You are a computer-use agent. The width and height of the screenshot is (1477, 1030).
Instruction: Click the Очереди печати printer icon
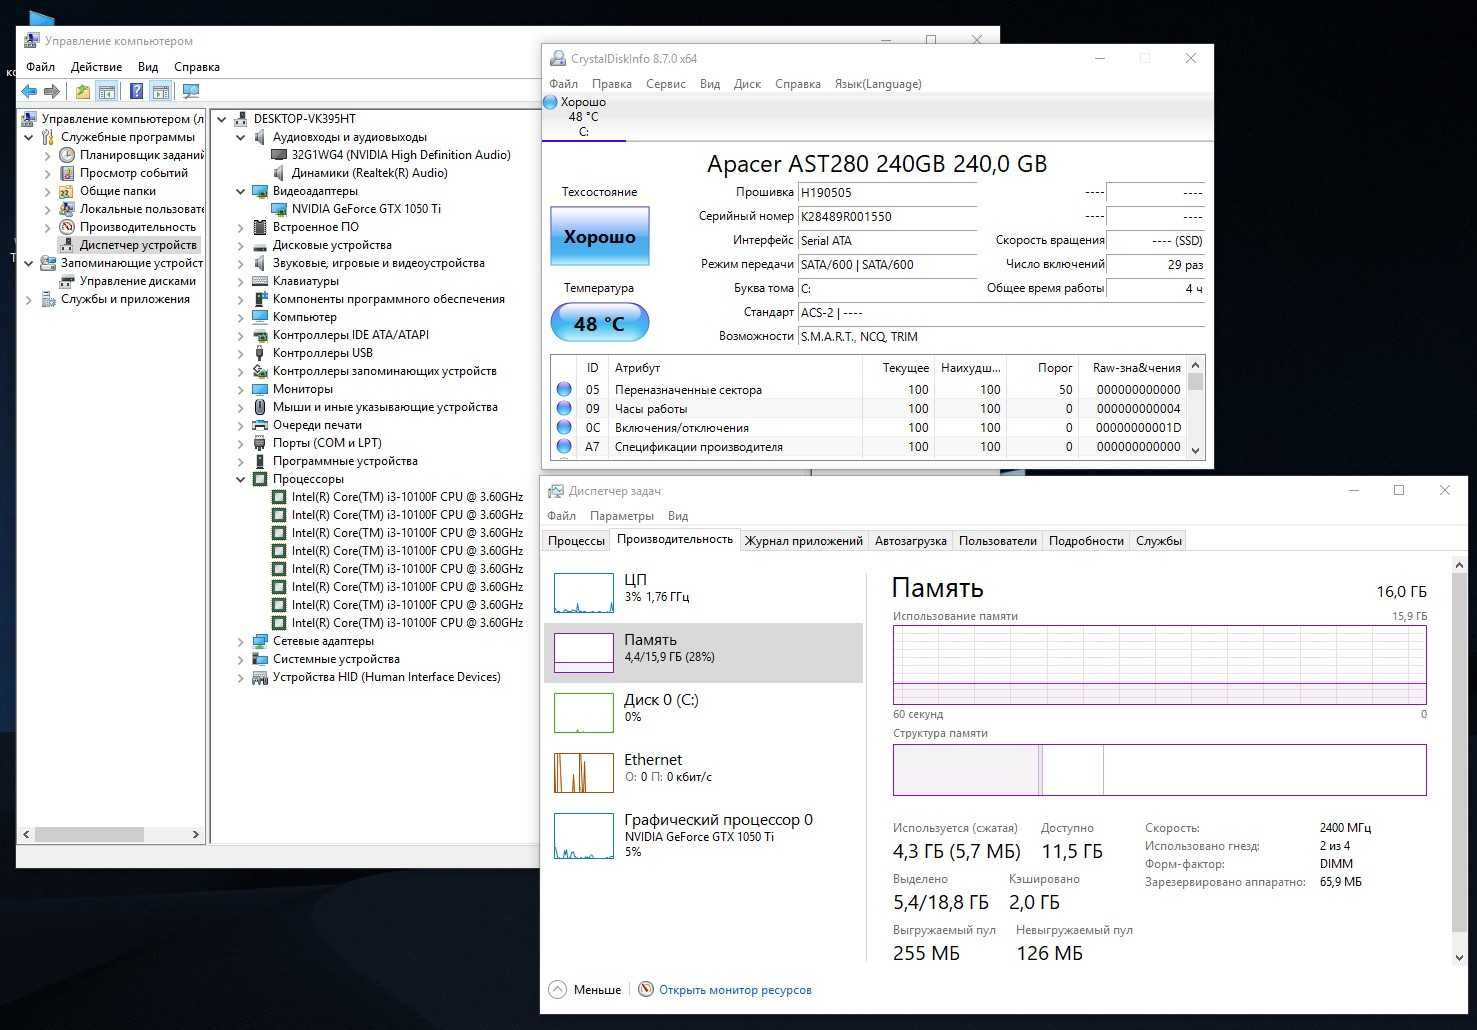260,425
